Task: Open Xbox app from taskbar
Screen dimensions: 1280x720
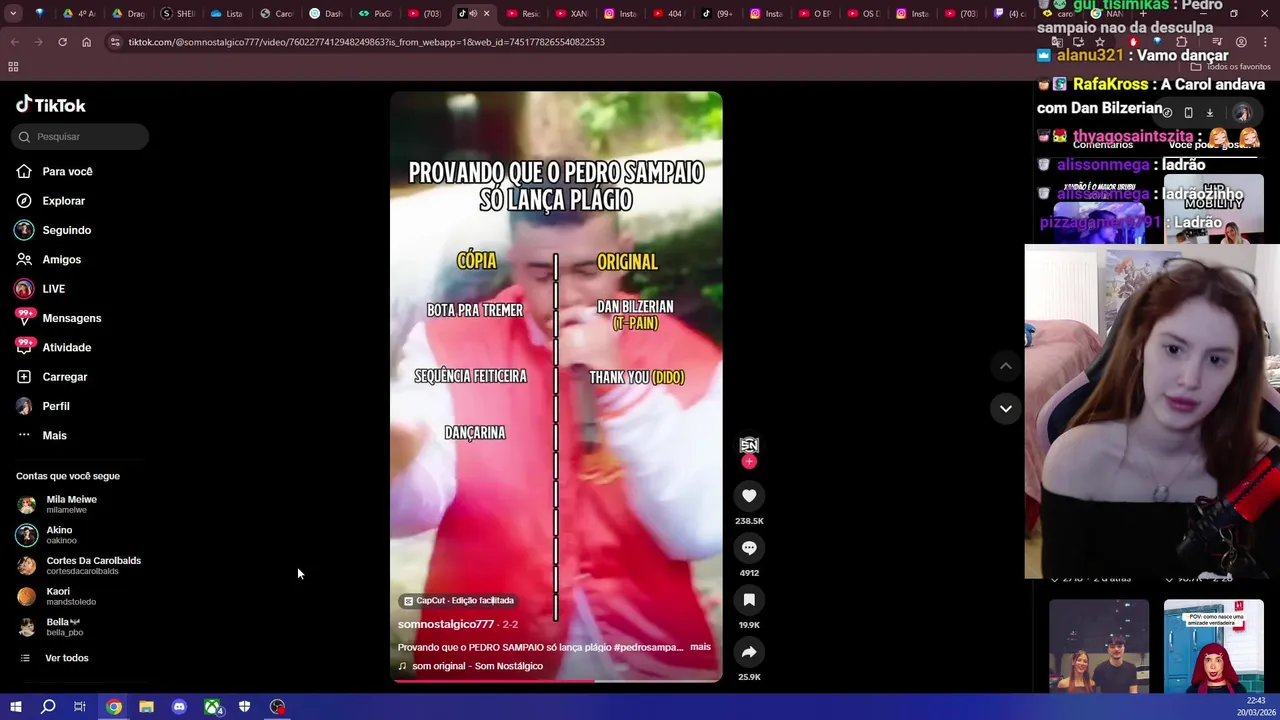Action: coord(213,707)
